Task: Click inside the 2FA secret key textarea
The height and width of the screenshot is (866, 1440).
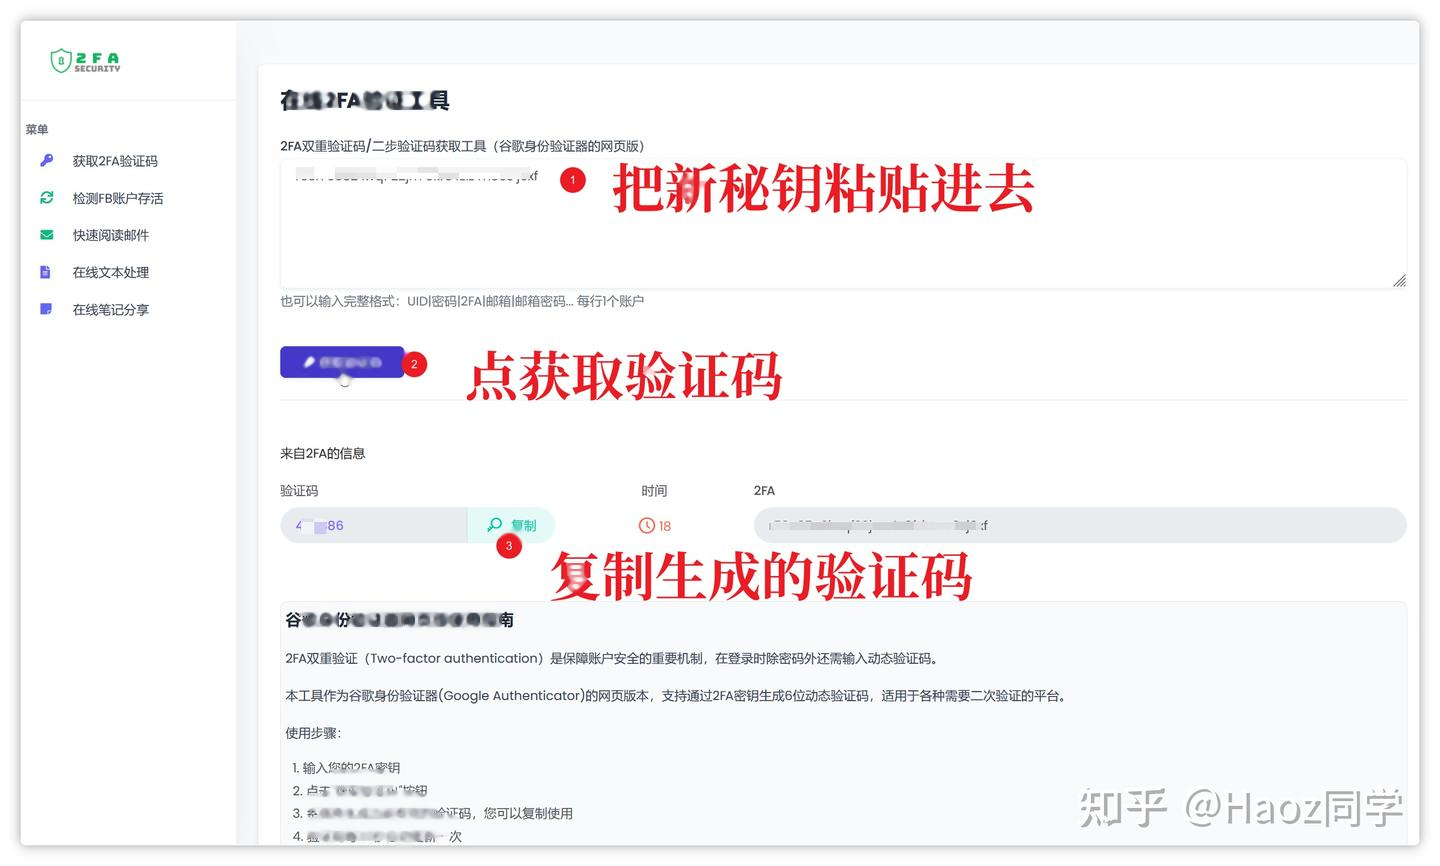Action: (x=843, y=224)
